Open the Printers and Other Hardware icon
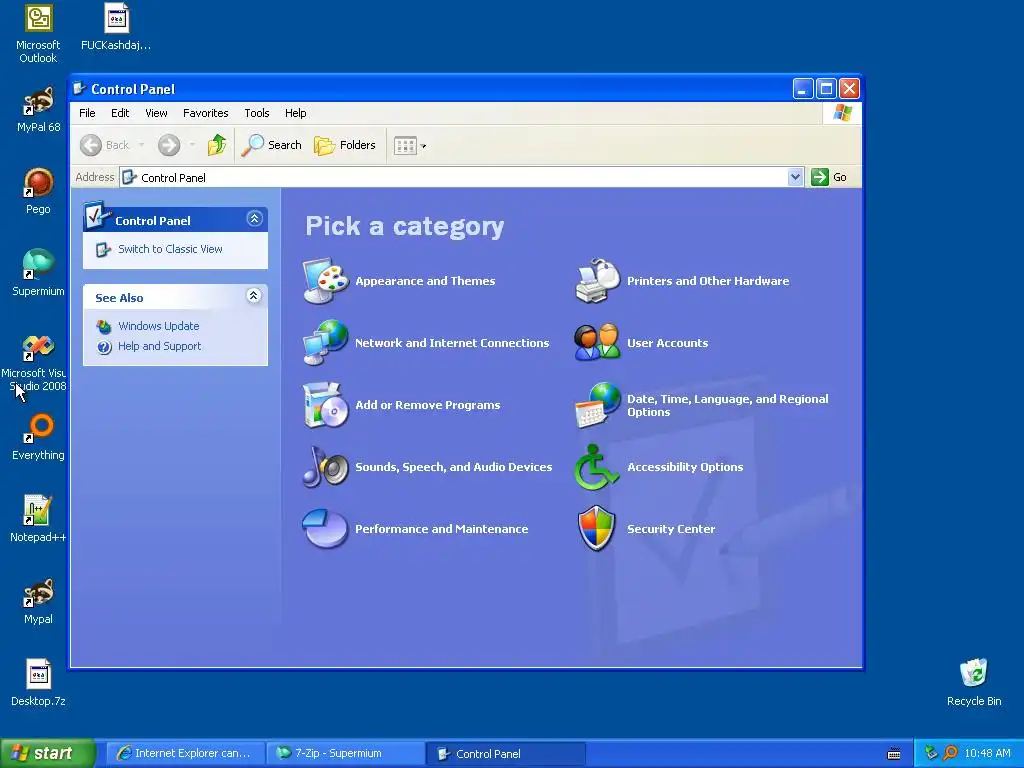The height and width of the screenshot is (768, 1024). point(598,281)
